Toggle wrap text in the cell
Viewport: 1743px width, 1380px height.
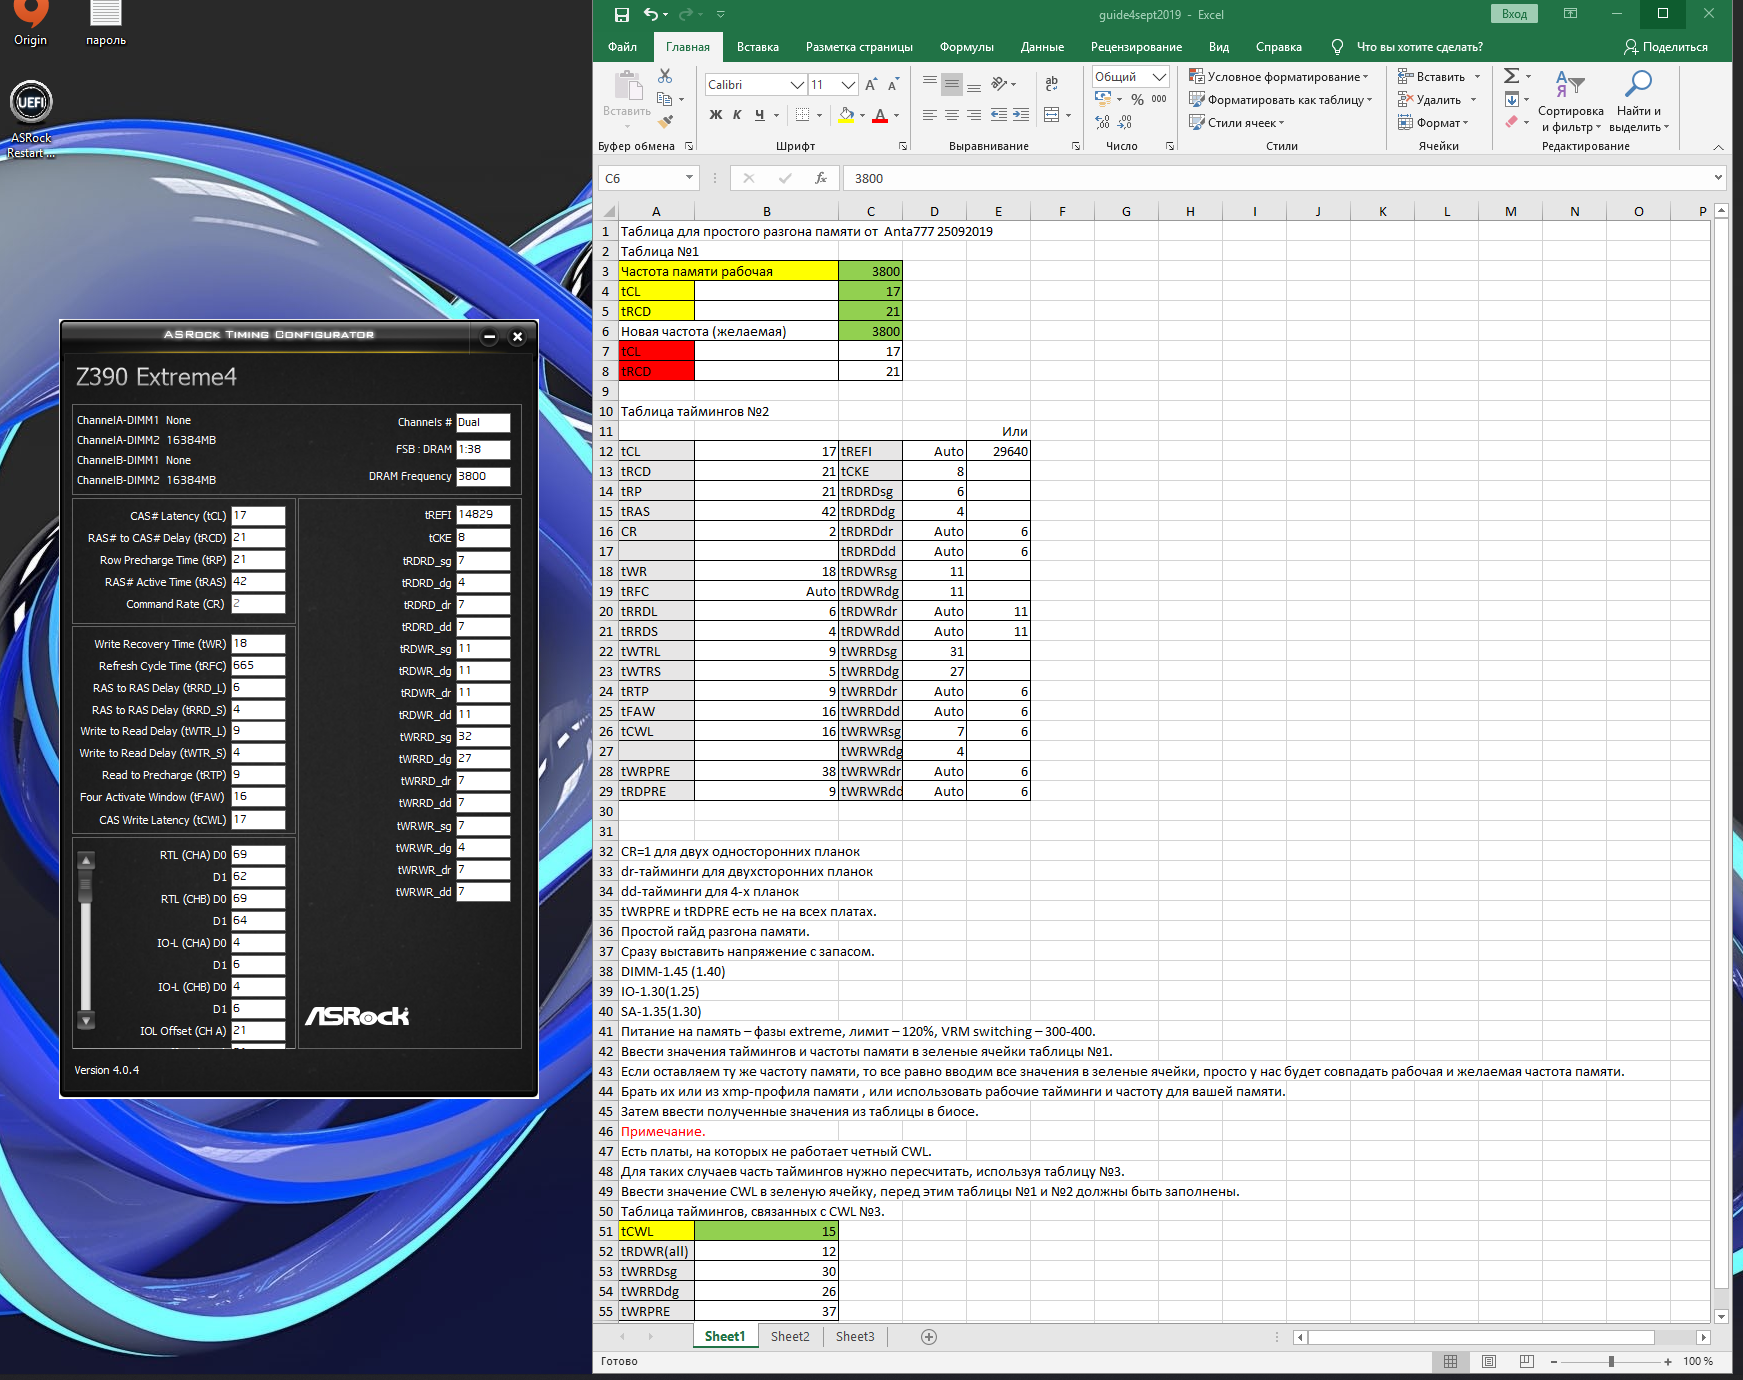(1051, 84)
